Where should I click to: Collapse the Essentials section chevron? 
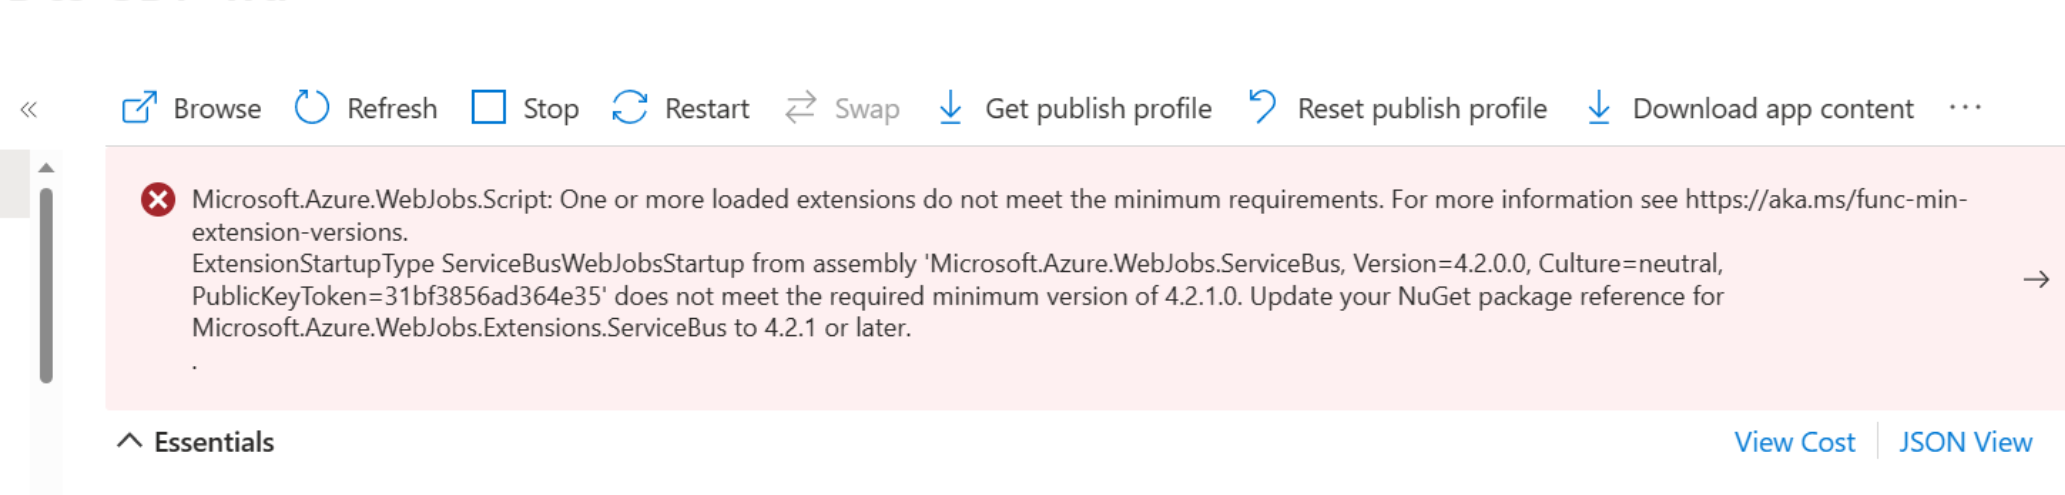129,441
